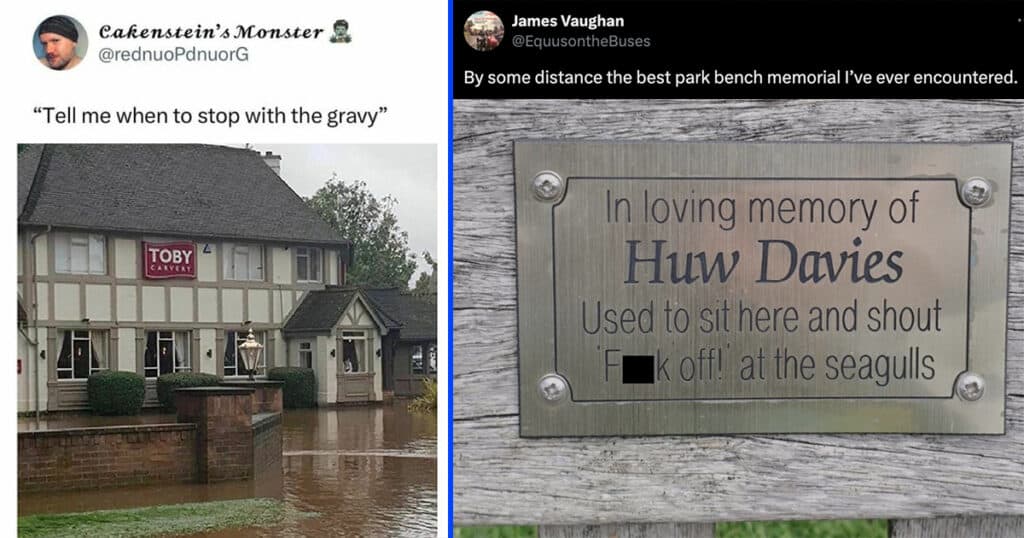Click the blacked-out censor box on plaque

638,370
